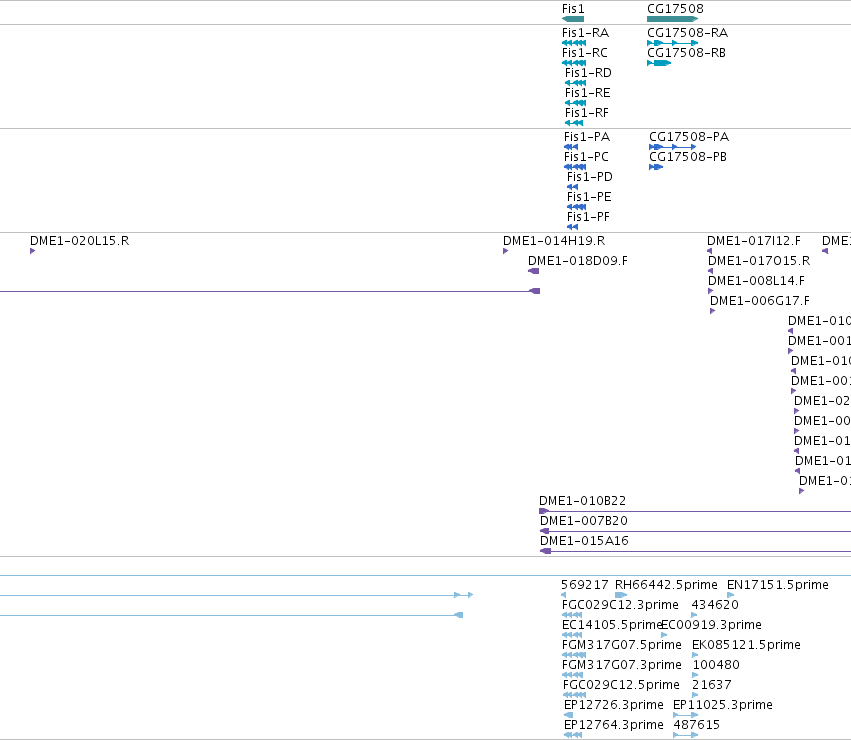Select the CG17508 gene label
Screen dimensions: 851x740
coord(675,9)
